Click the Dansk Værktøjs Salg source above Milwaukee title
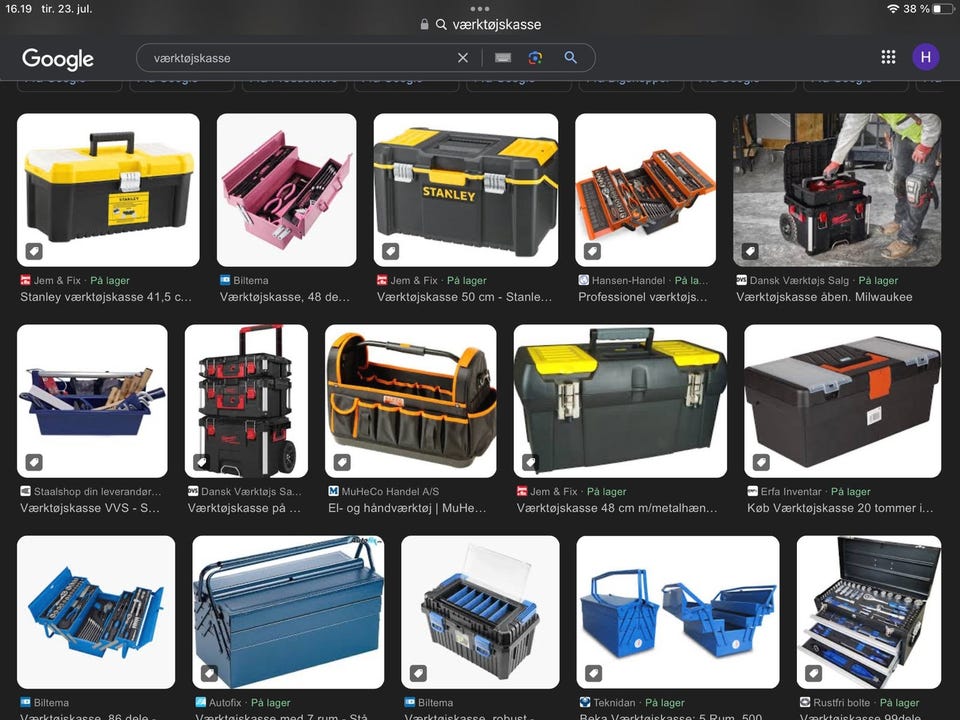 (x=799, y=280)
